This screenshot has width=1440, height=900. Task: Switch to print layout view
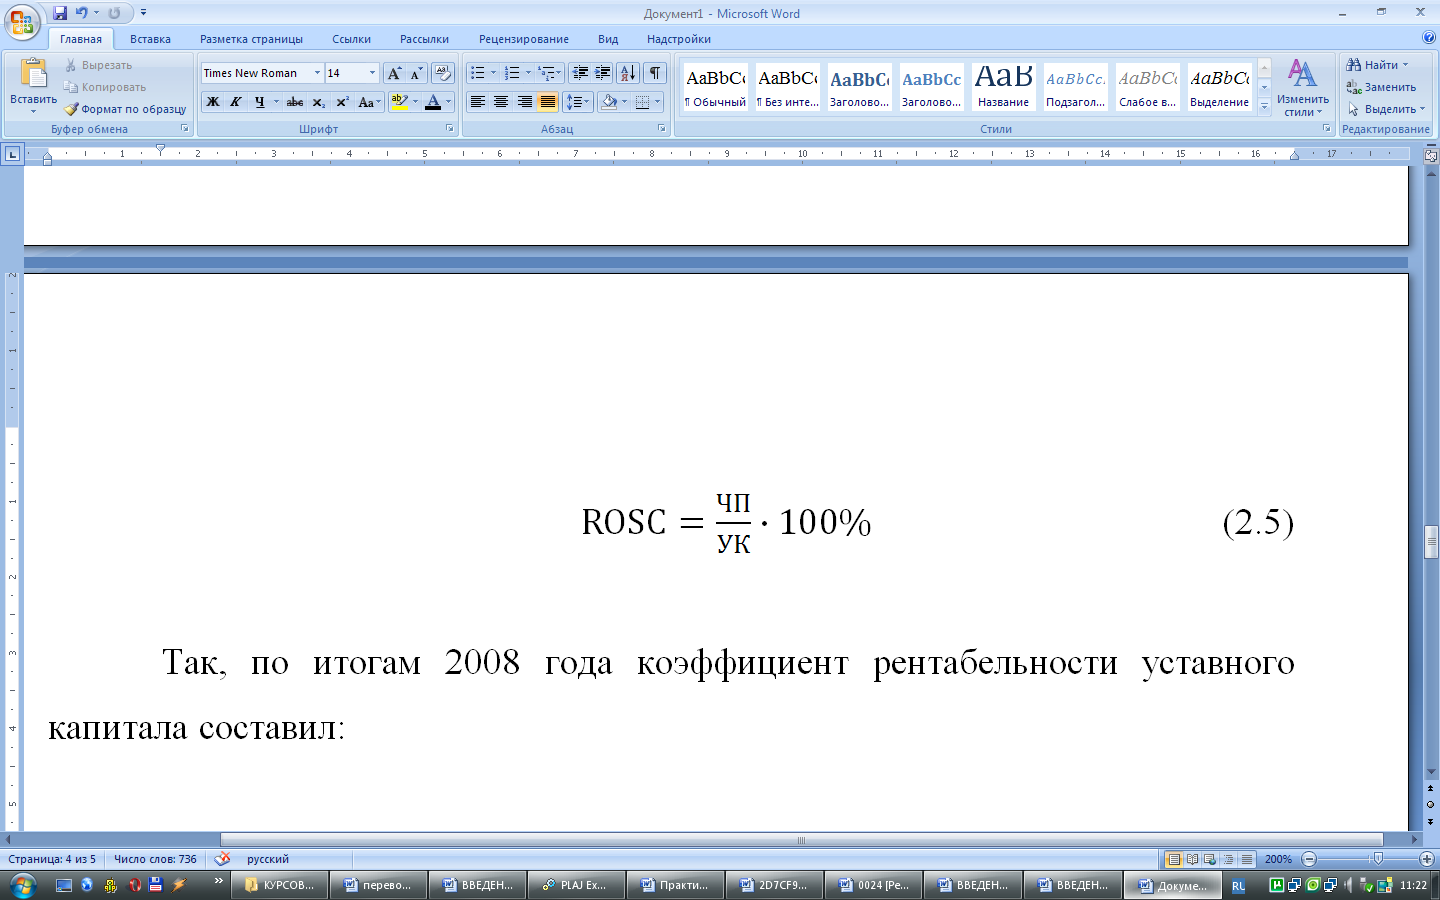click(1174, 859)
